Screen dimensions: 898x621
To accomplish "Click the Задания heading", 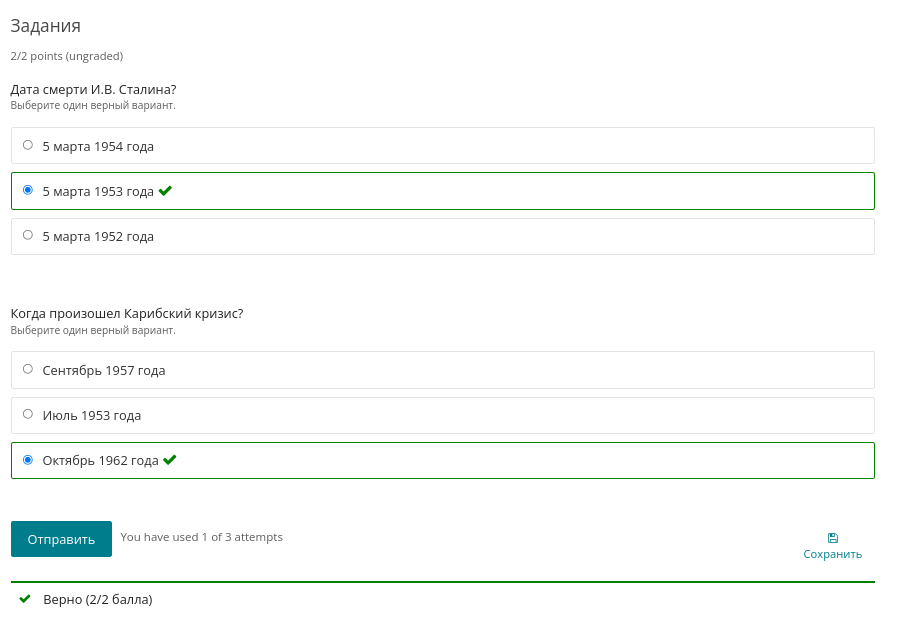I will (x=45, y=26).
